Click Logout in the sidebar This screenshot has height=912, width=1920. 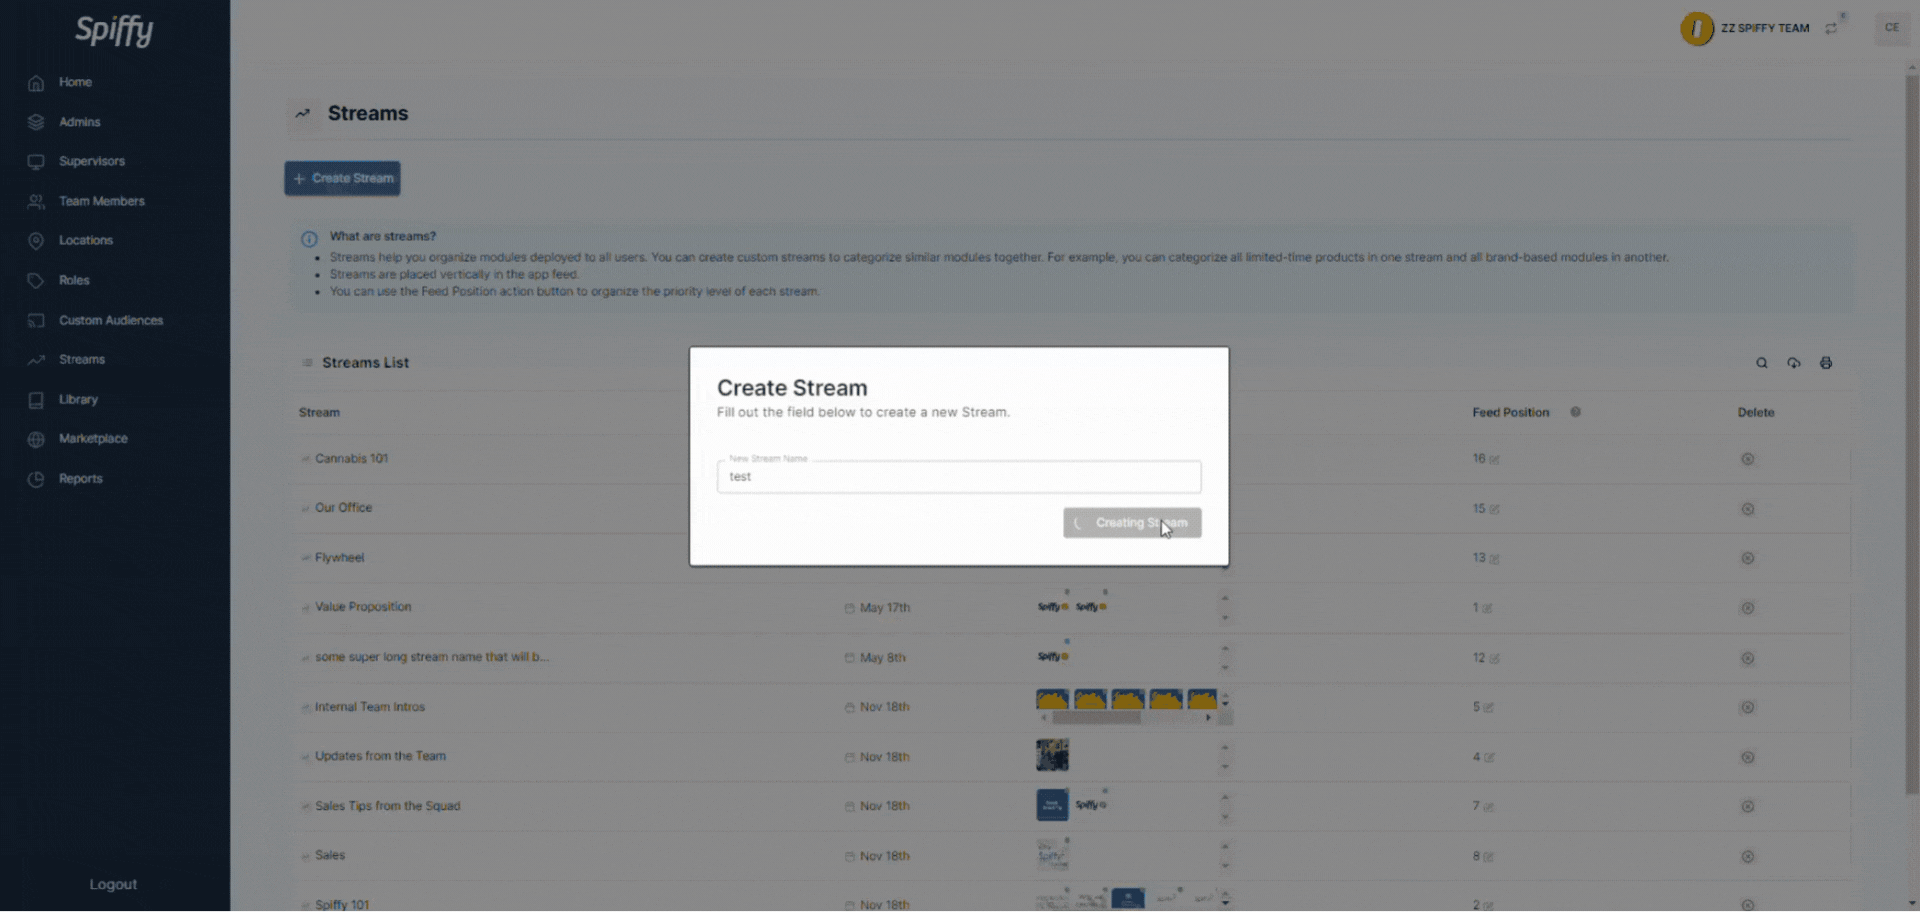(113, 885)
